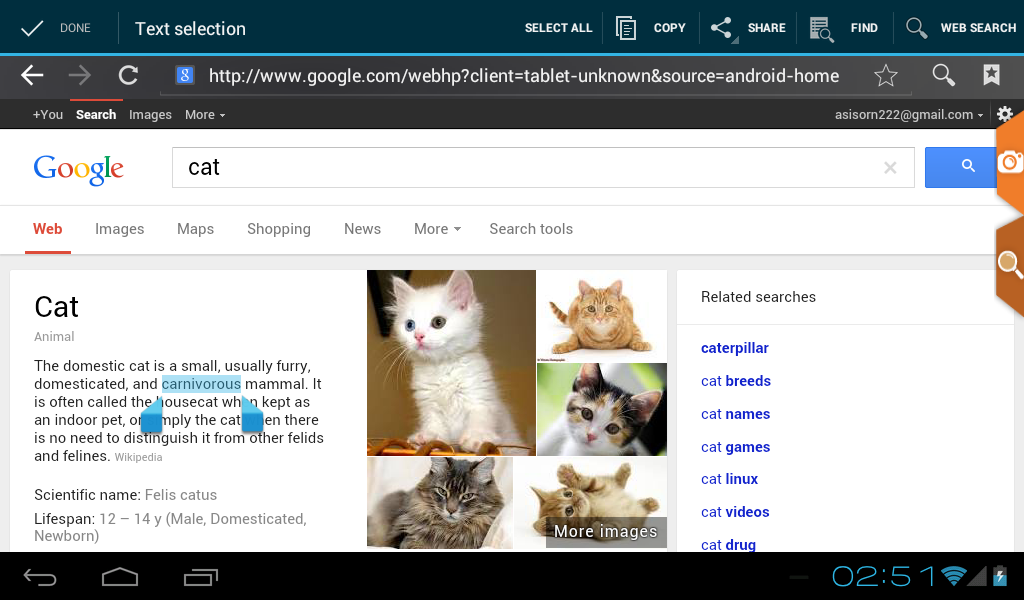Open related search cat games

click(x=735, y=447)
